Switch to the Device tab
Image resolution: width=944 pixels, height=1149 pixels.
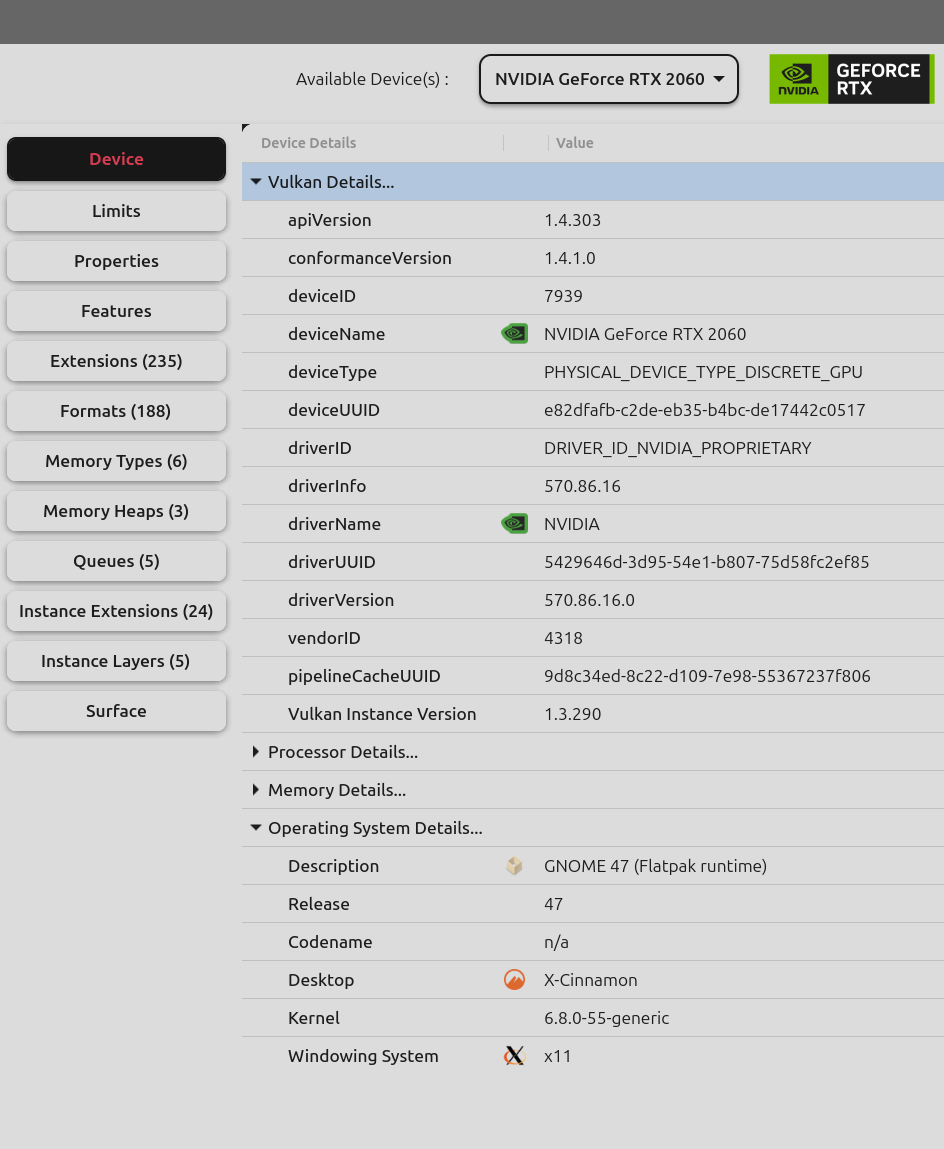click(117, 159)
